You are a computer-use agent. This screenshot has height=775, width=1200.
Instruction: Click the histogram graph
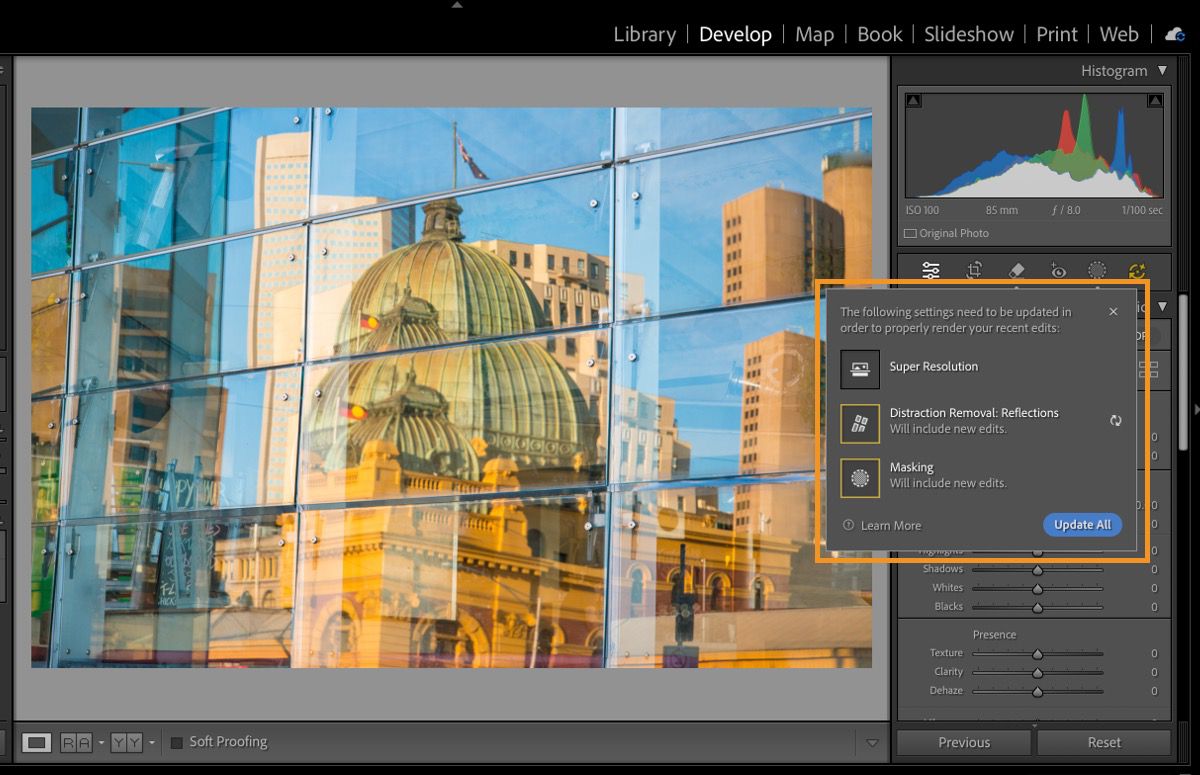(1034, 145)
